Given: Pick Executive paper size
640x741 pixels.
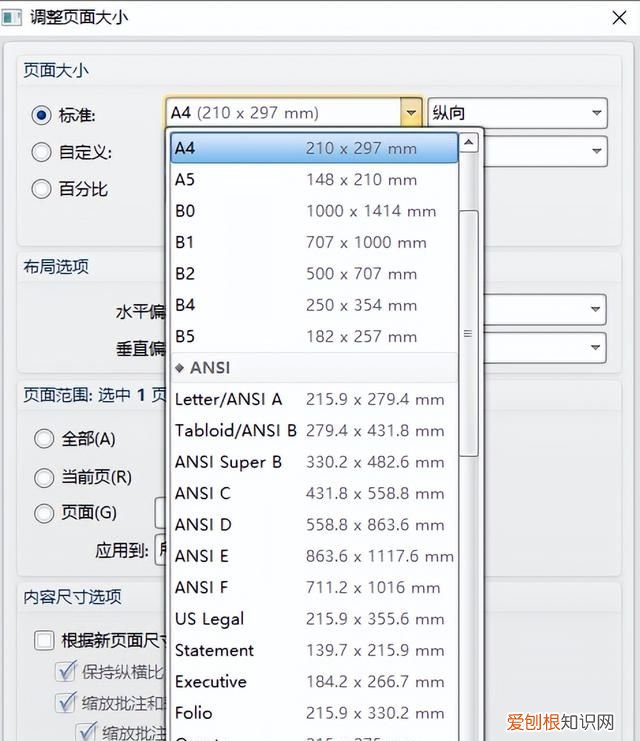Looking at the screenshot, I should point(314,681).
